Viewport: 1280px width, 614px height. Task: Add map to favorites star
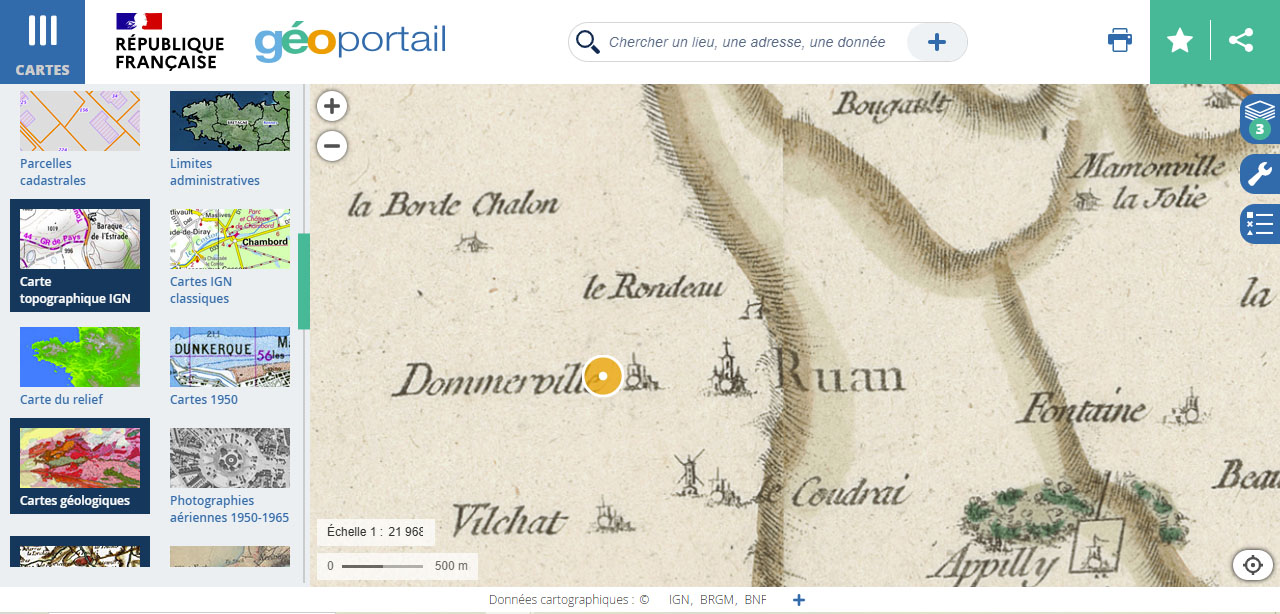1180,41
